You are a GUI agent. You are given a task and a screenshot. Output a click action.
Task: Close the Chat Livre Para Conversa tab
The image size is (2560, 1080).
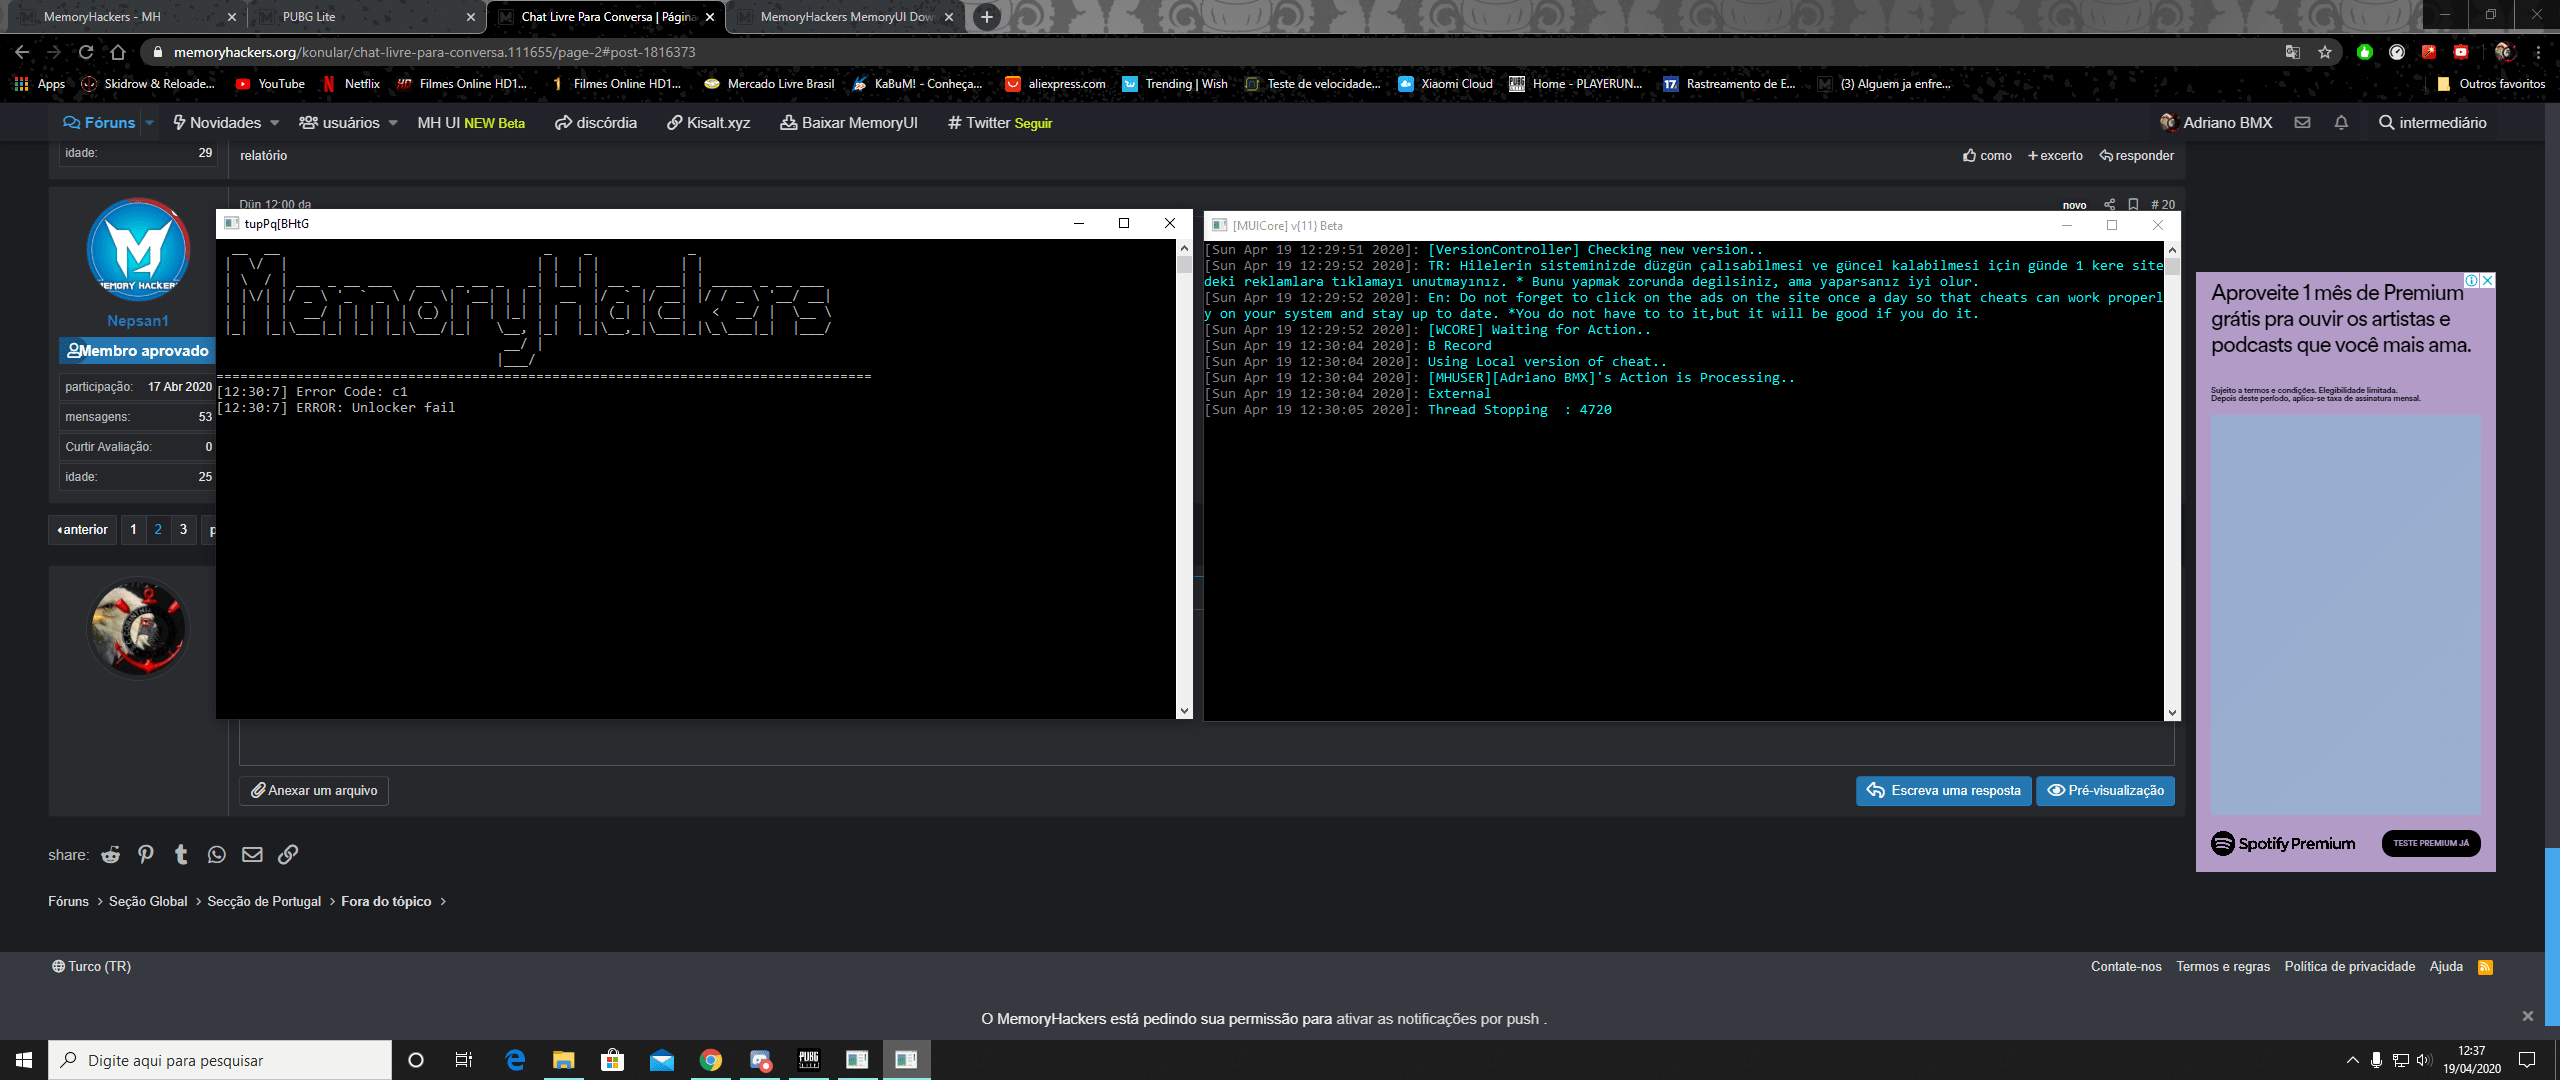point(710,17)
